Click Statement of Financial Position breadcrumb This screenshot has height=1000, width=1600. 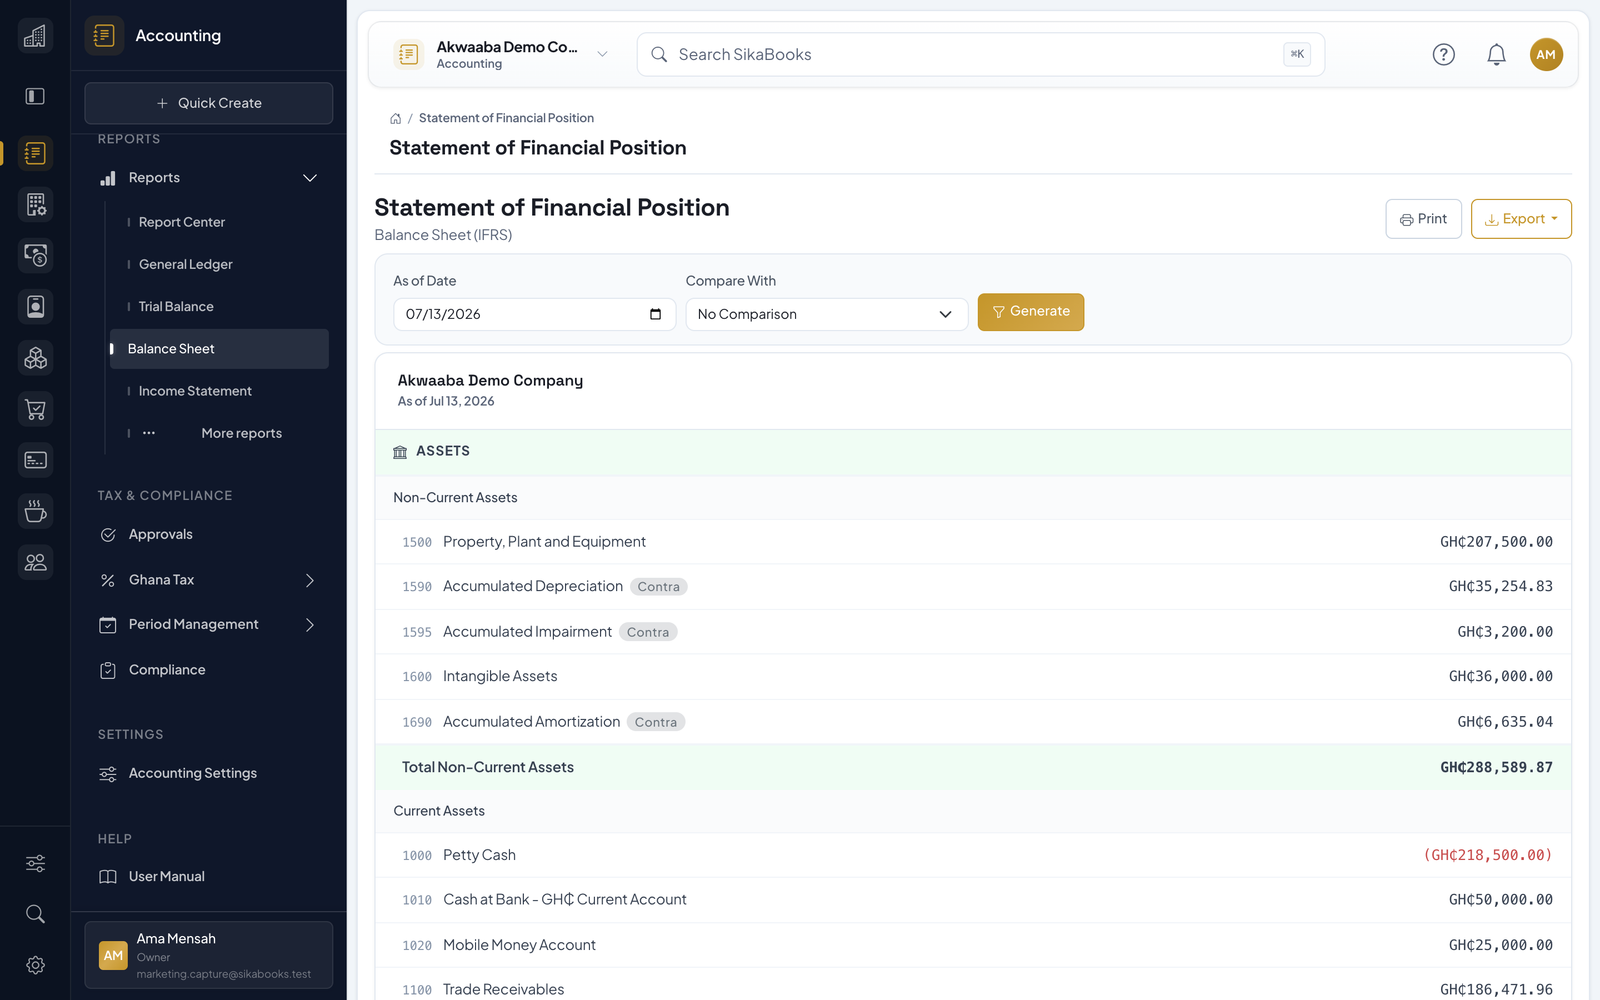(506, 118)
